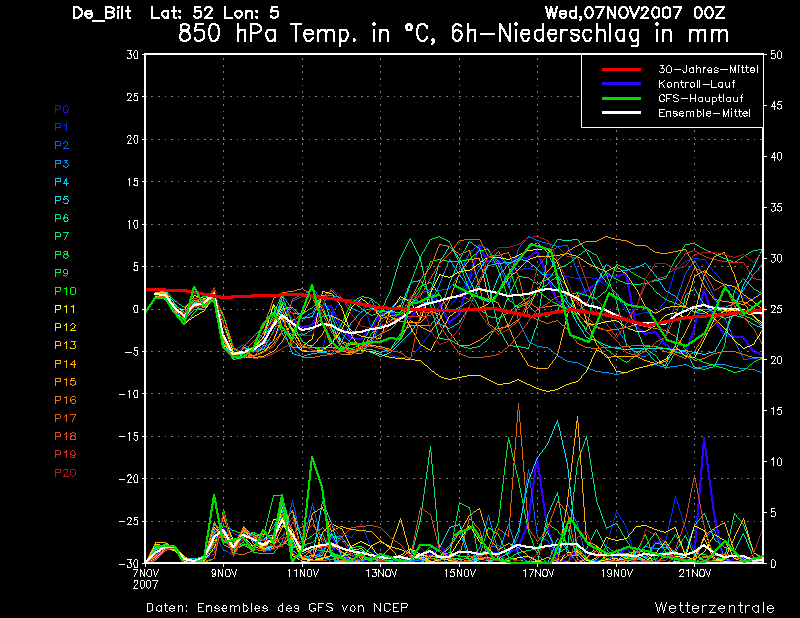
Task: Click the 13NOV date axis label
Action: [381, 573]
